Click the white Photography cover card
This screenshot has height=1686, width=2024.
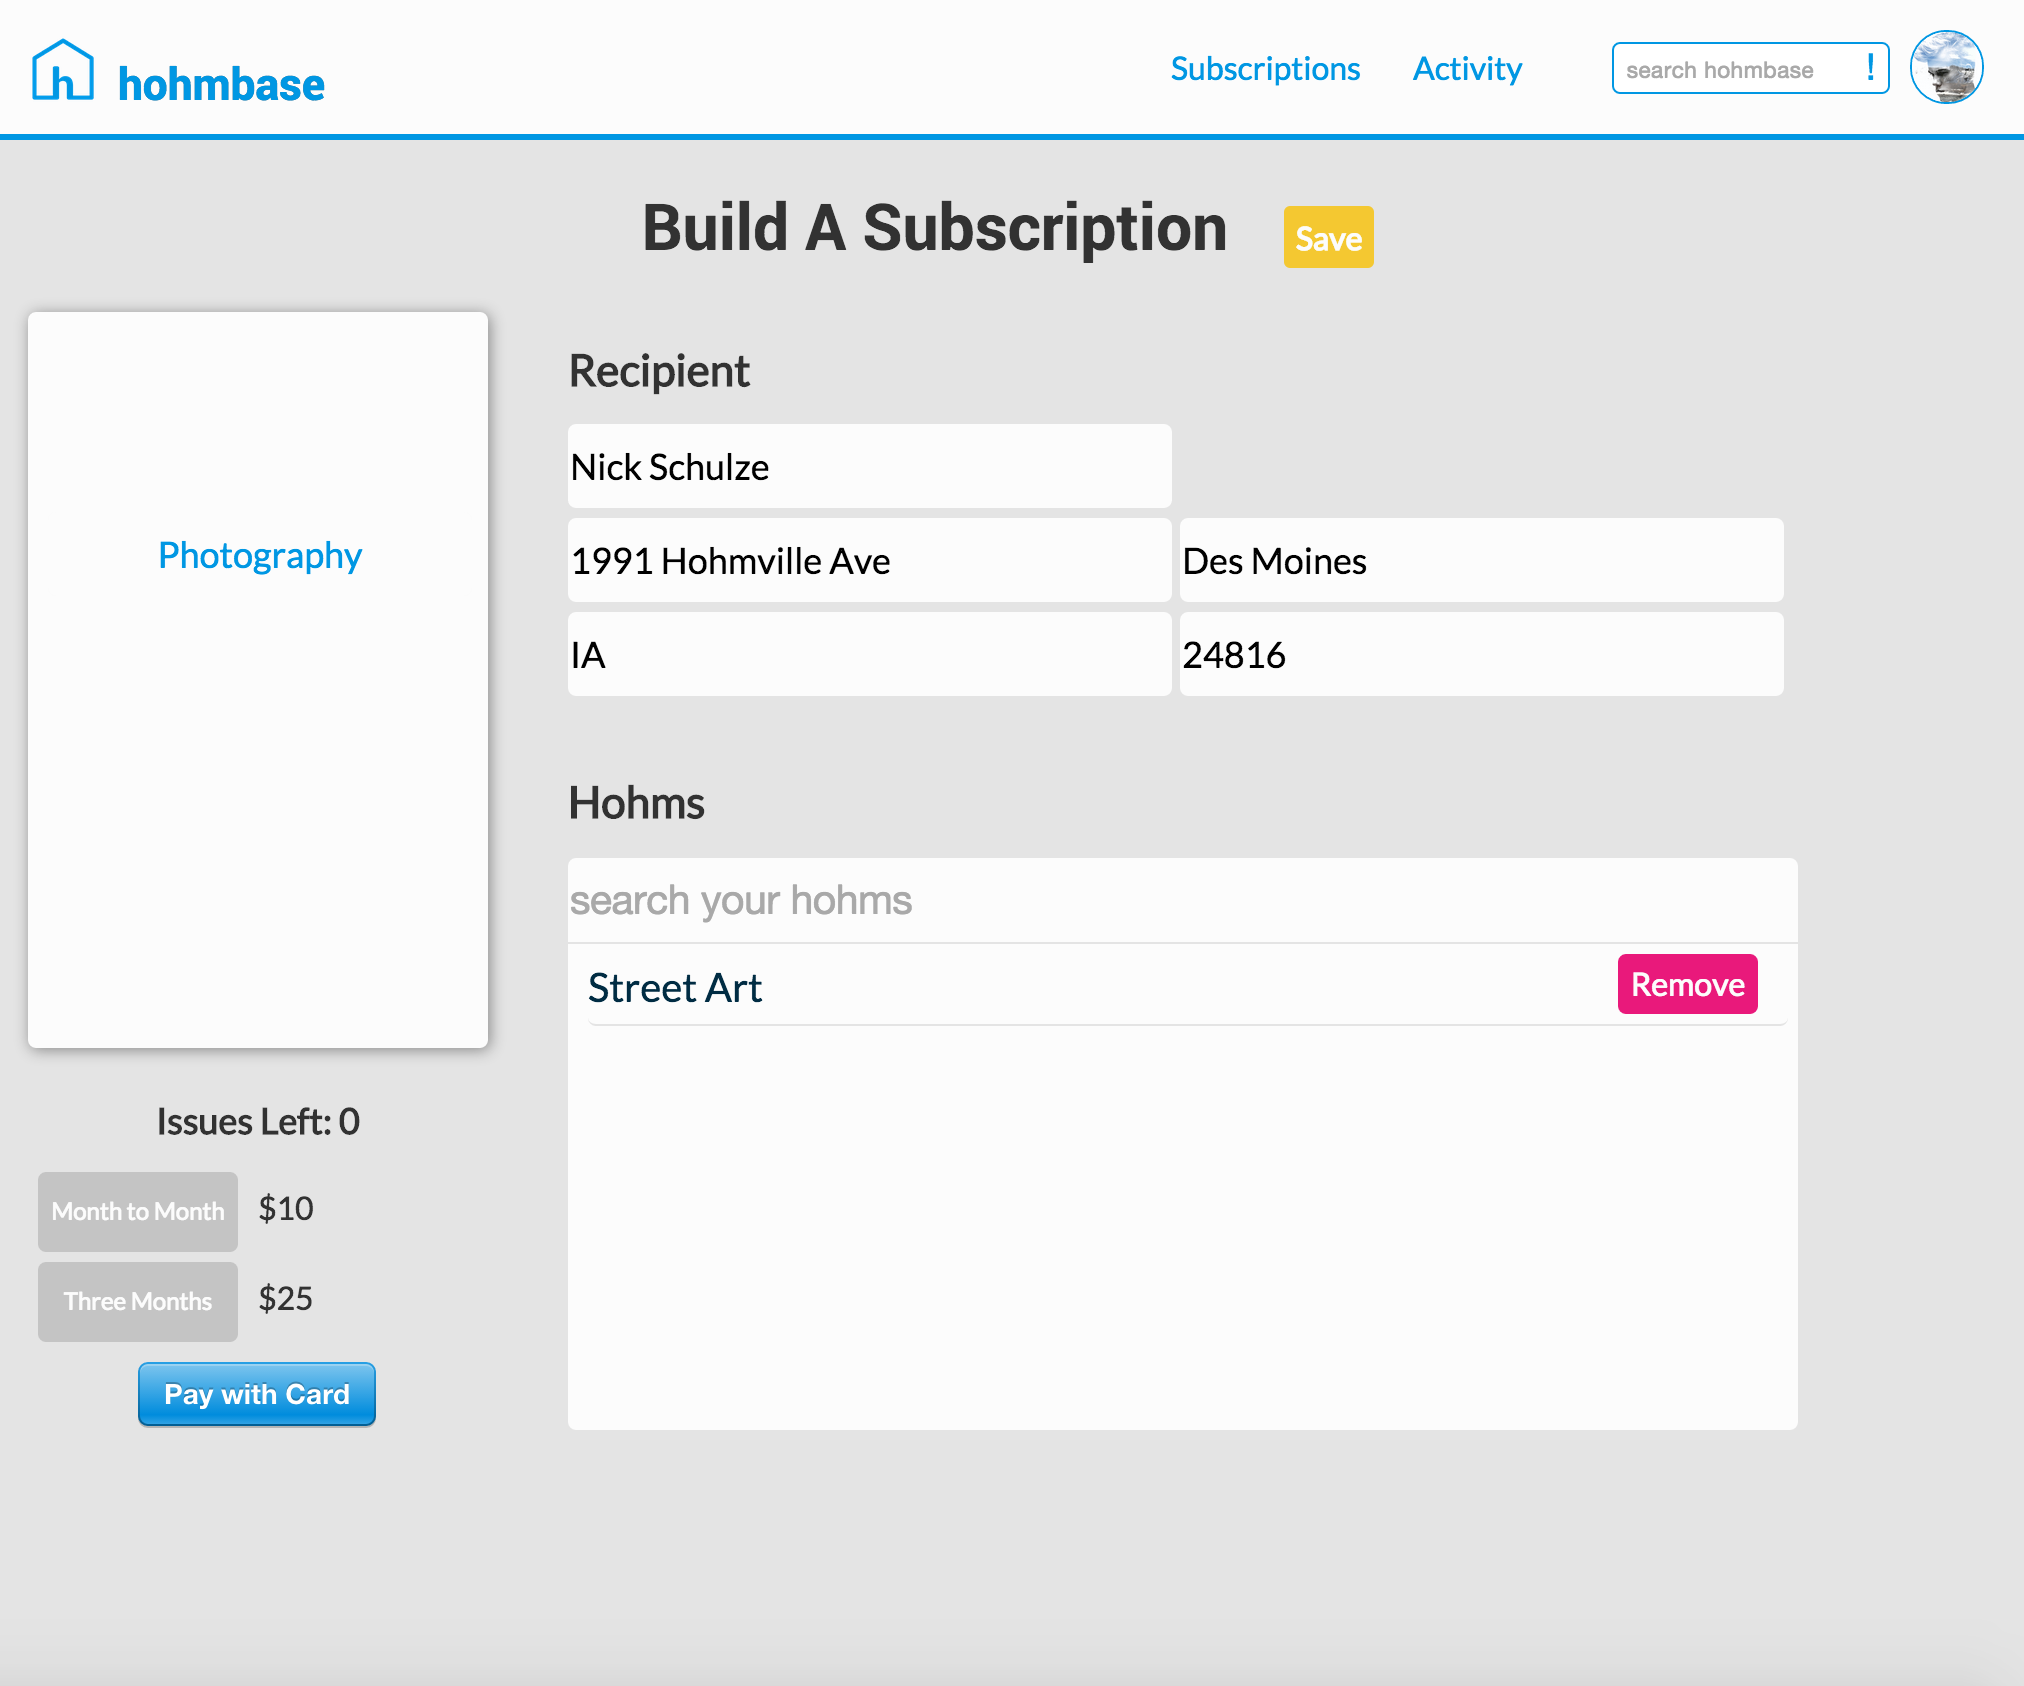[258, 800]
